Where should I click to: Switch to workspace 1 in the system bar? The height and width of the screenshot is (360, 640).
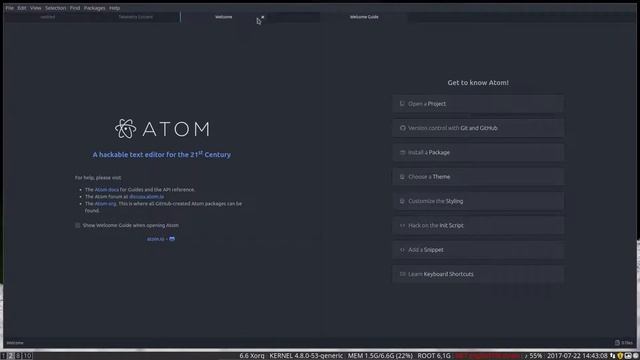click(x=4, y=356)
